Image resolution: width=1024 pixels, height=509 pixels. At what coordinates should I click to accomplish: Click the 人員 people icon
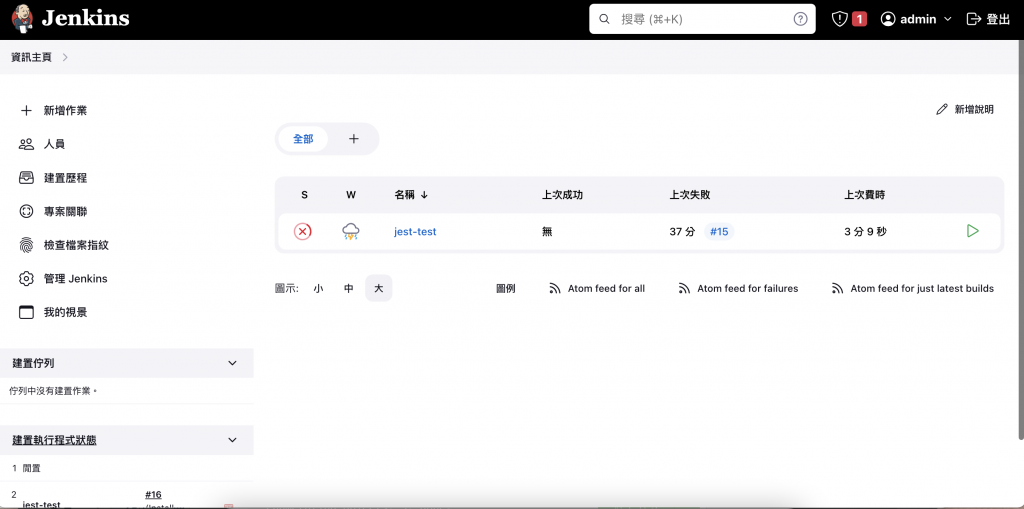coord(26,144)
